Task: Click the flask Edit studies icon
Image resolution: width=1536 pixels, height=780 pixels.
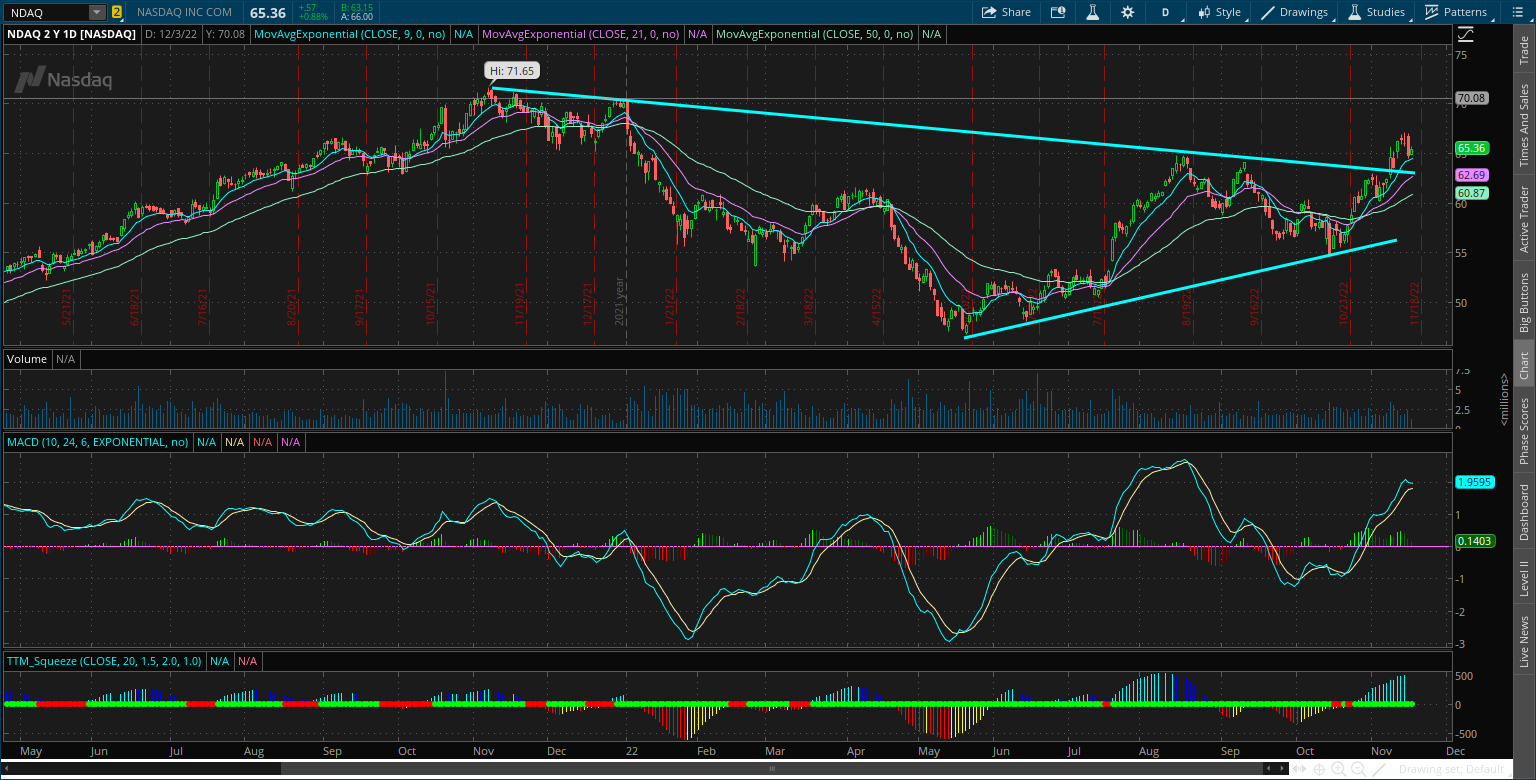Action: (x=1093, y=12)
